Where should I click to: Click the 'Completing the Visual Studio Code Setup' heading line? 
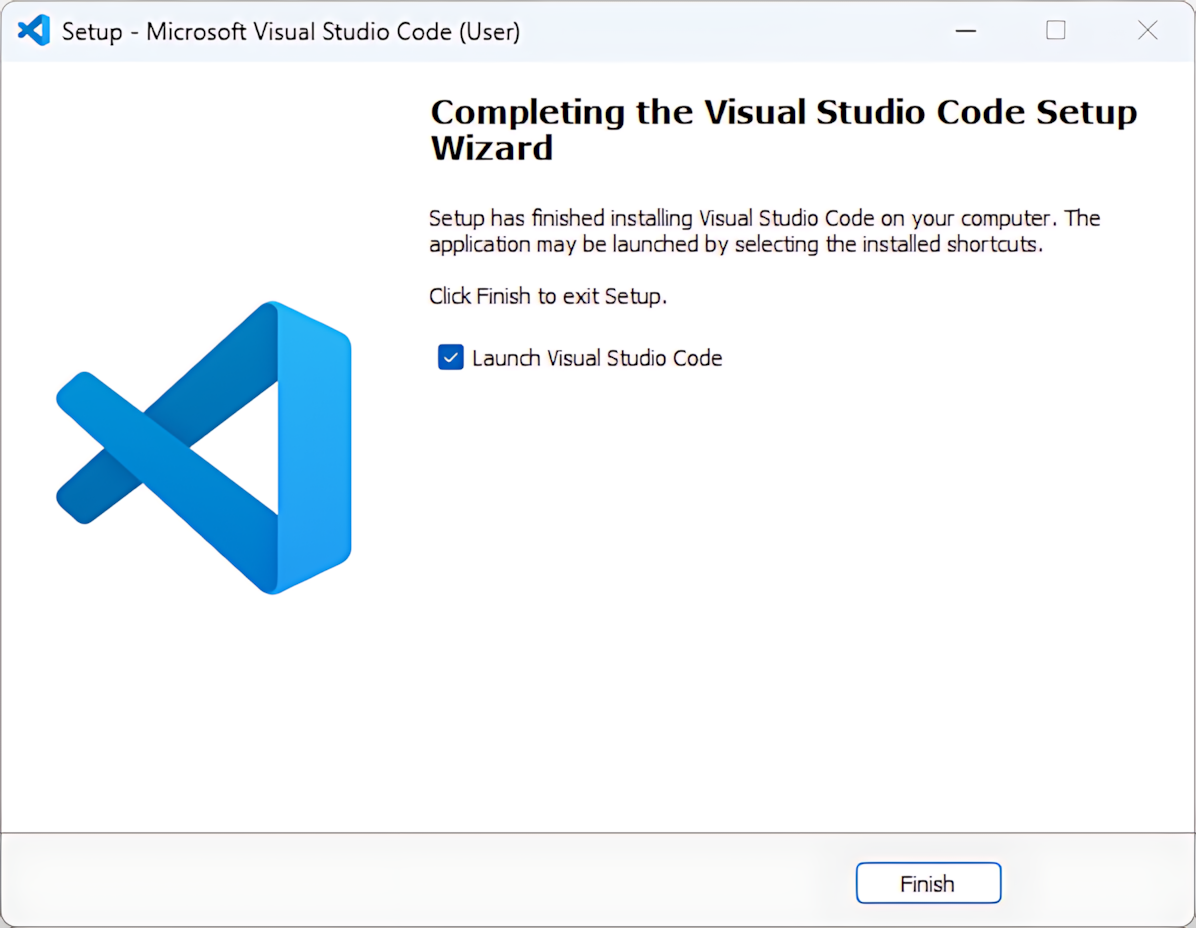pos(783,112)
